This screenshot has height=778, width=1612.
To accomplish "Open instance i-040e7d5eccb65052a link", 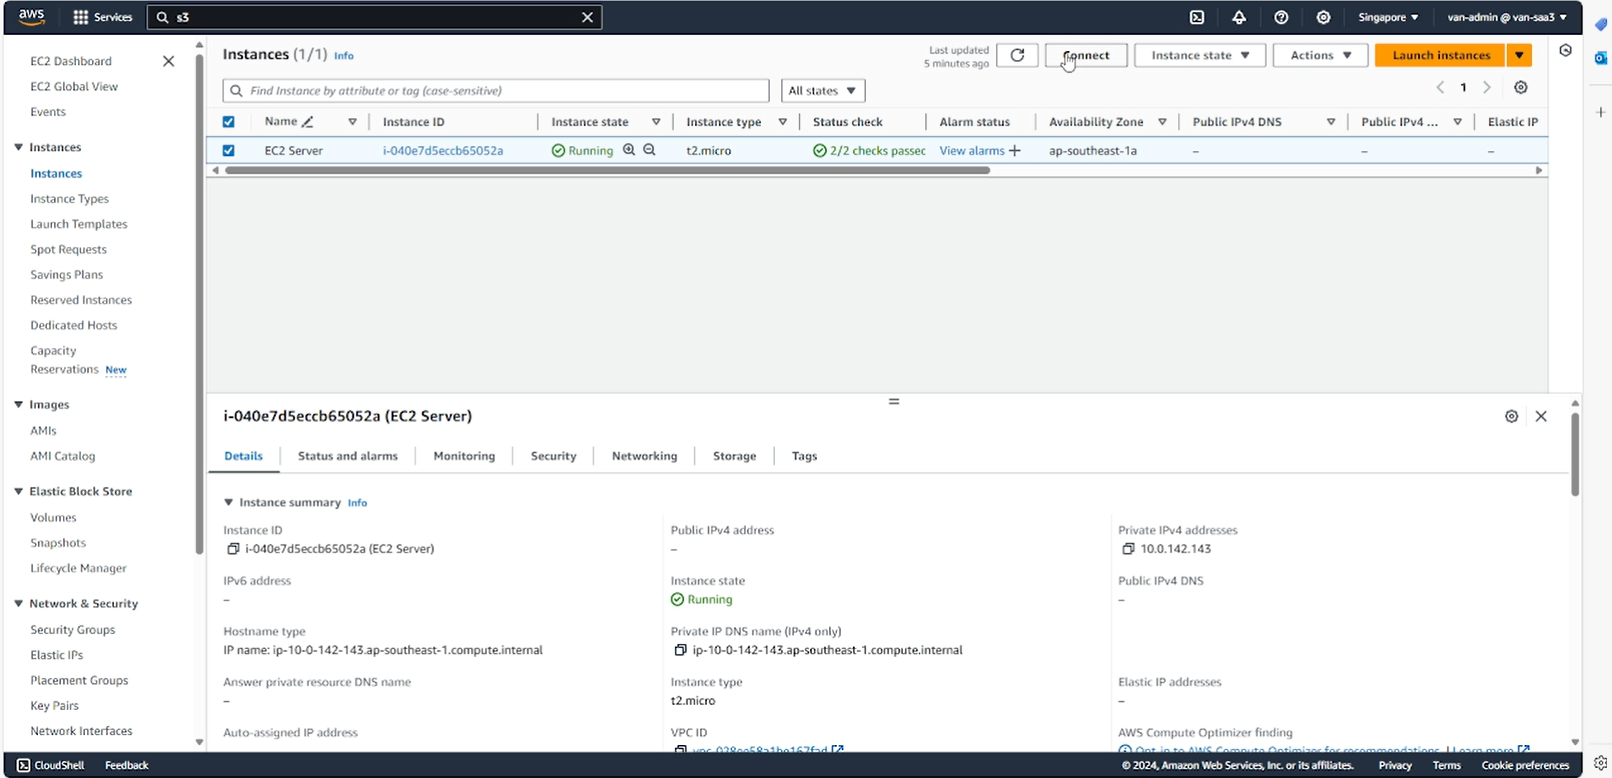I will point(443,151).
